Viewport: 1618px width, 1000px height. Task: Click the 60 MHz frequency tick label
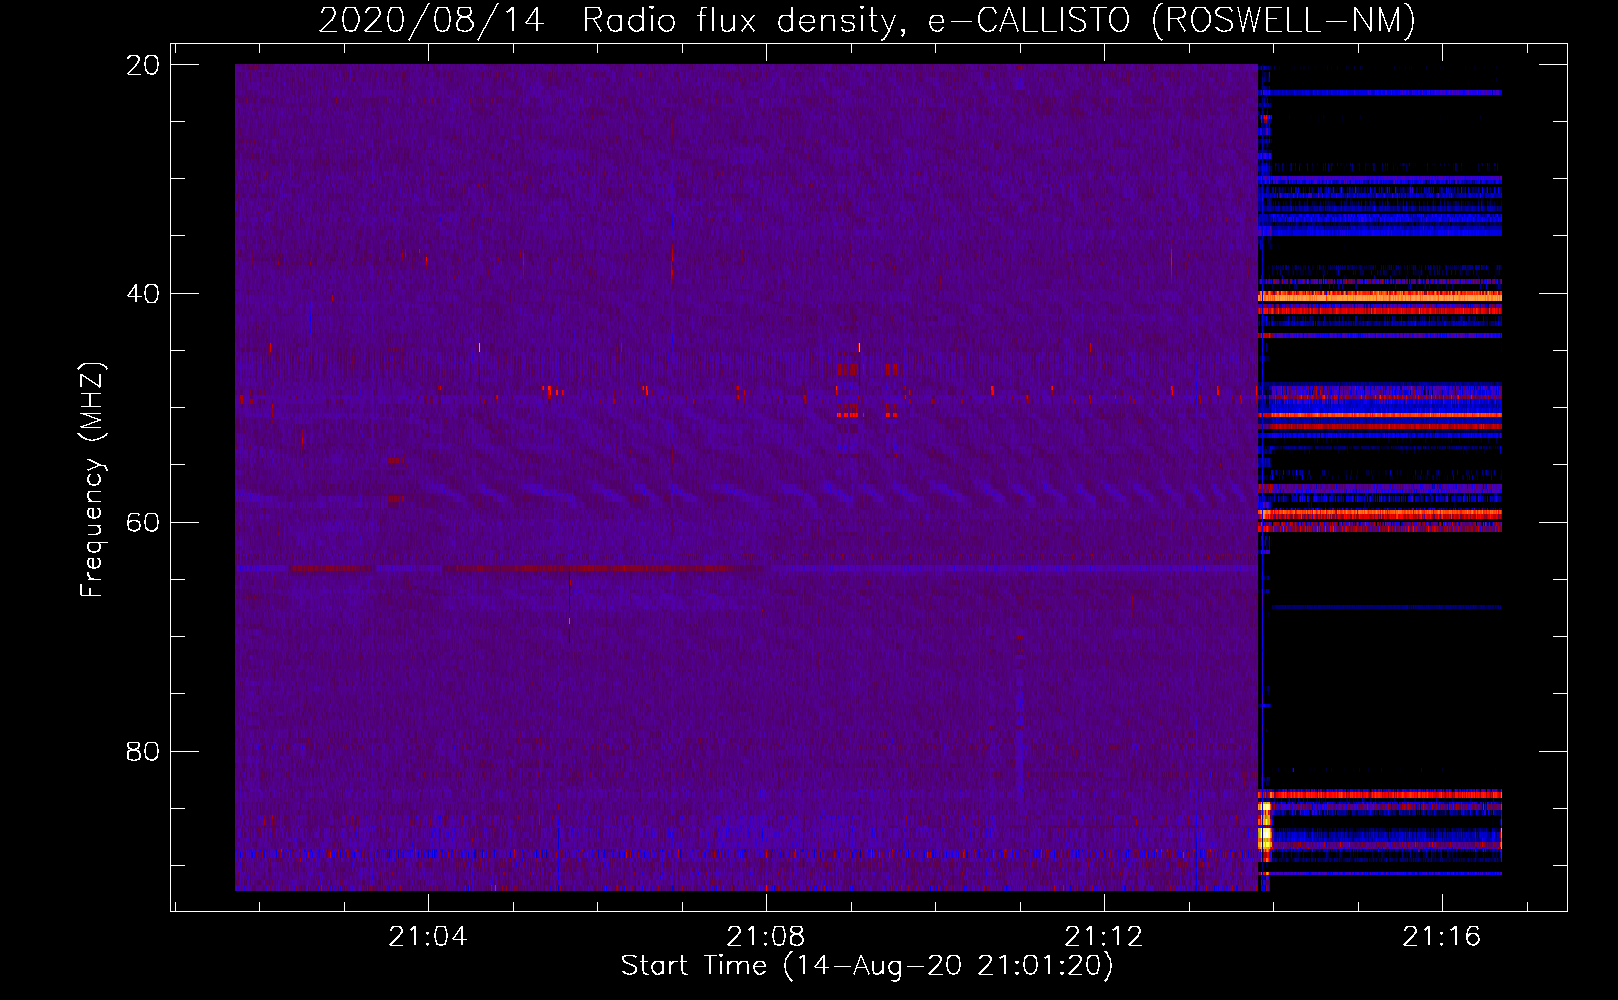(143, 523)
